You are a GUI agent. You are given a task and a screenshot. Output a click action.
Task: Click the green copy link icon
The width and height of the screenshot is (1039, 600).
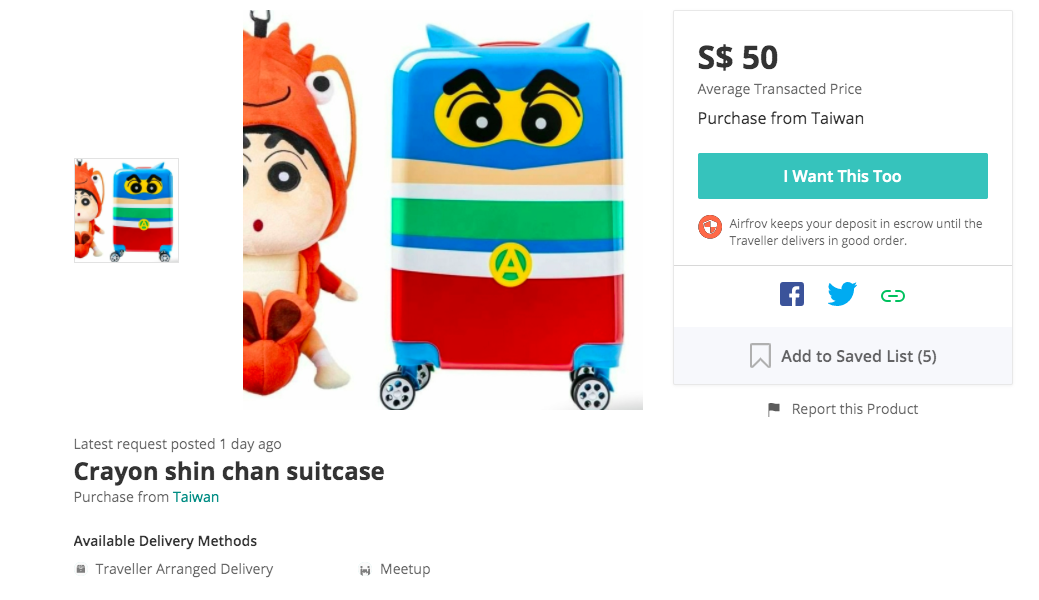892,296
